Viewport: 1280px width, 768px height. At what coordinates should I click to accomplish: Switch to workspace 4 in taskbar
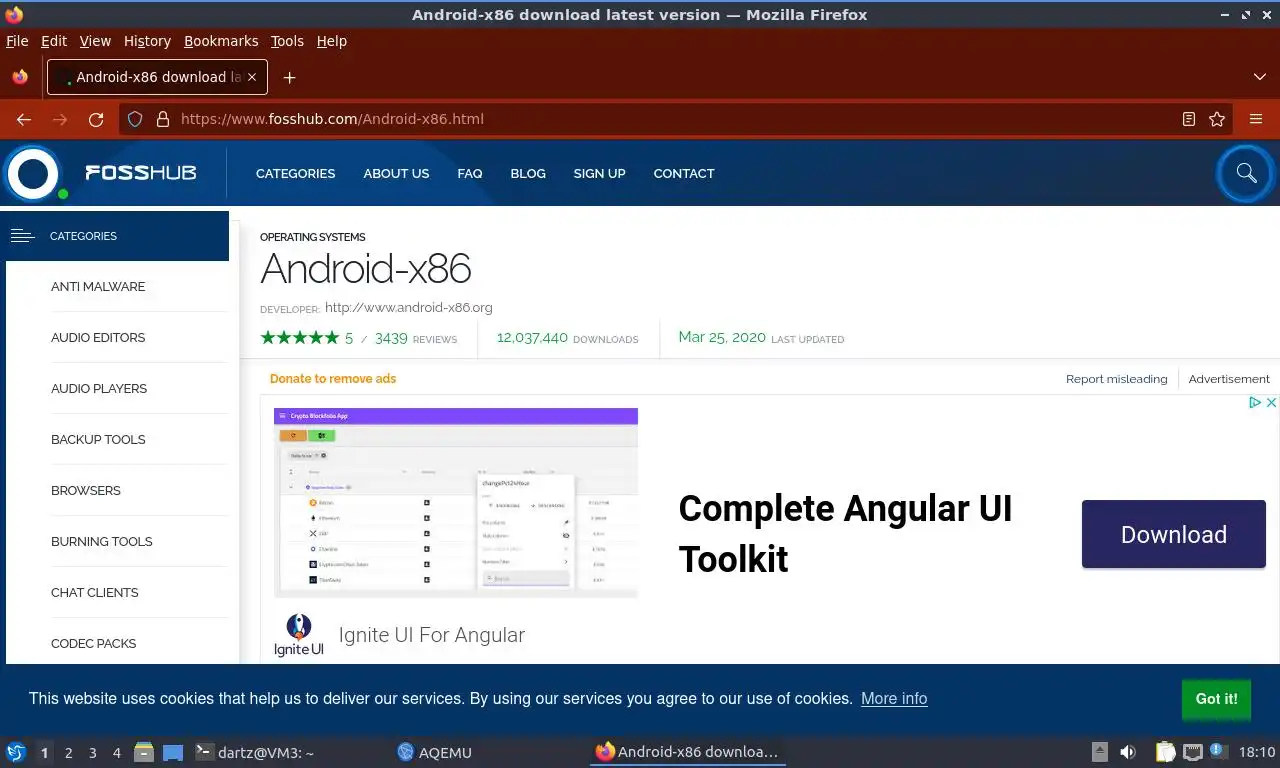117,753
